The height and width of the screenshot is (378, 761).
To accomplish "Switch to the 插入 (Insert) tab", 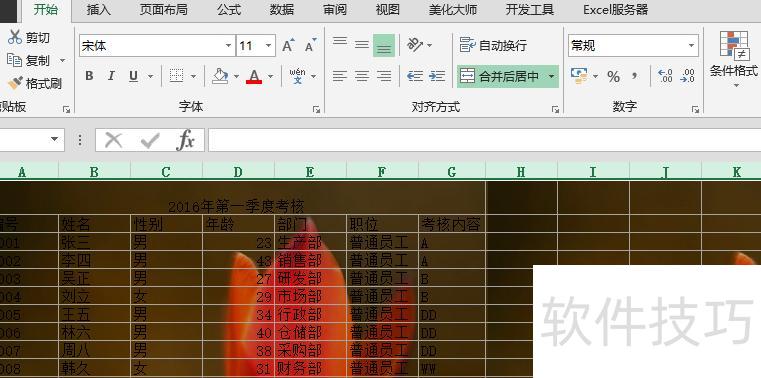I will pos(99,10).
